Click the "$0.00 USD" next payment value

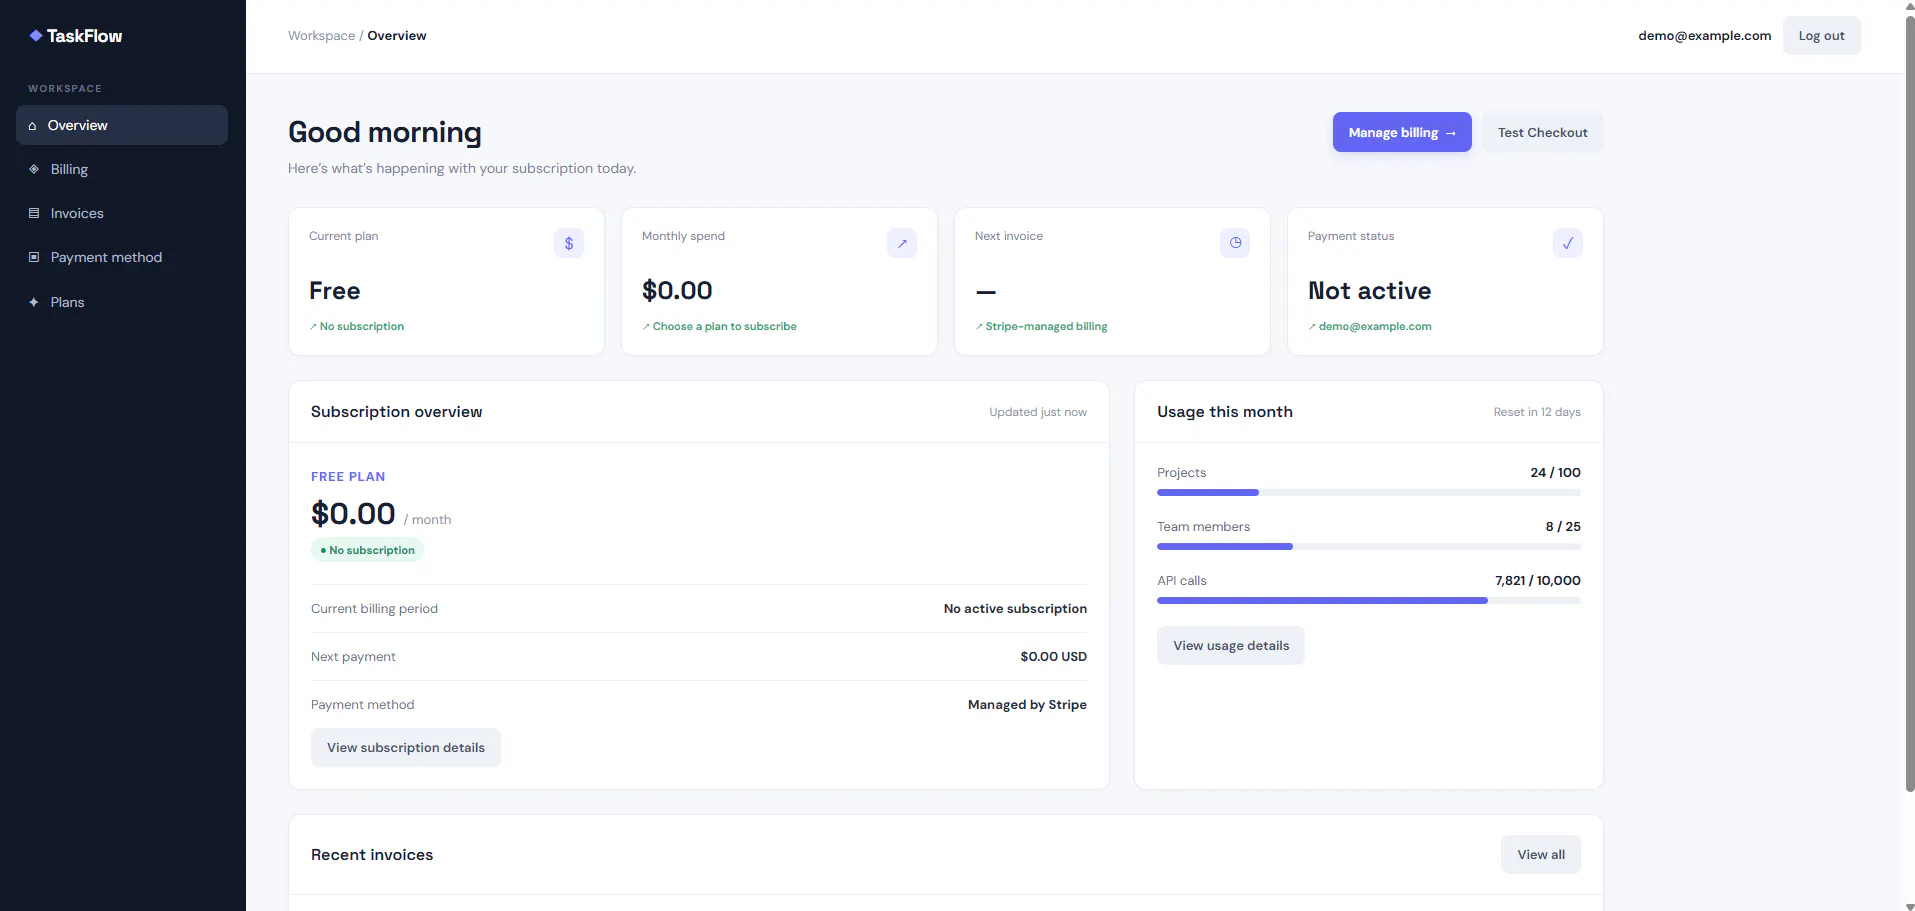pos(1053,656)
